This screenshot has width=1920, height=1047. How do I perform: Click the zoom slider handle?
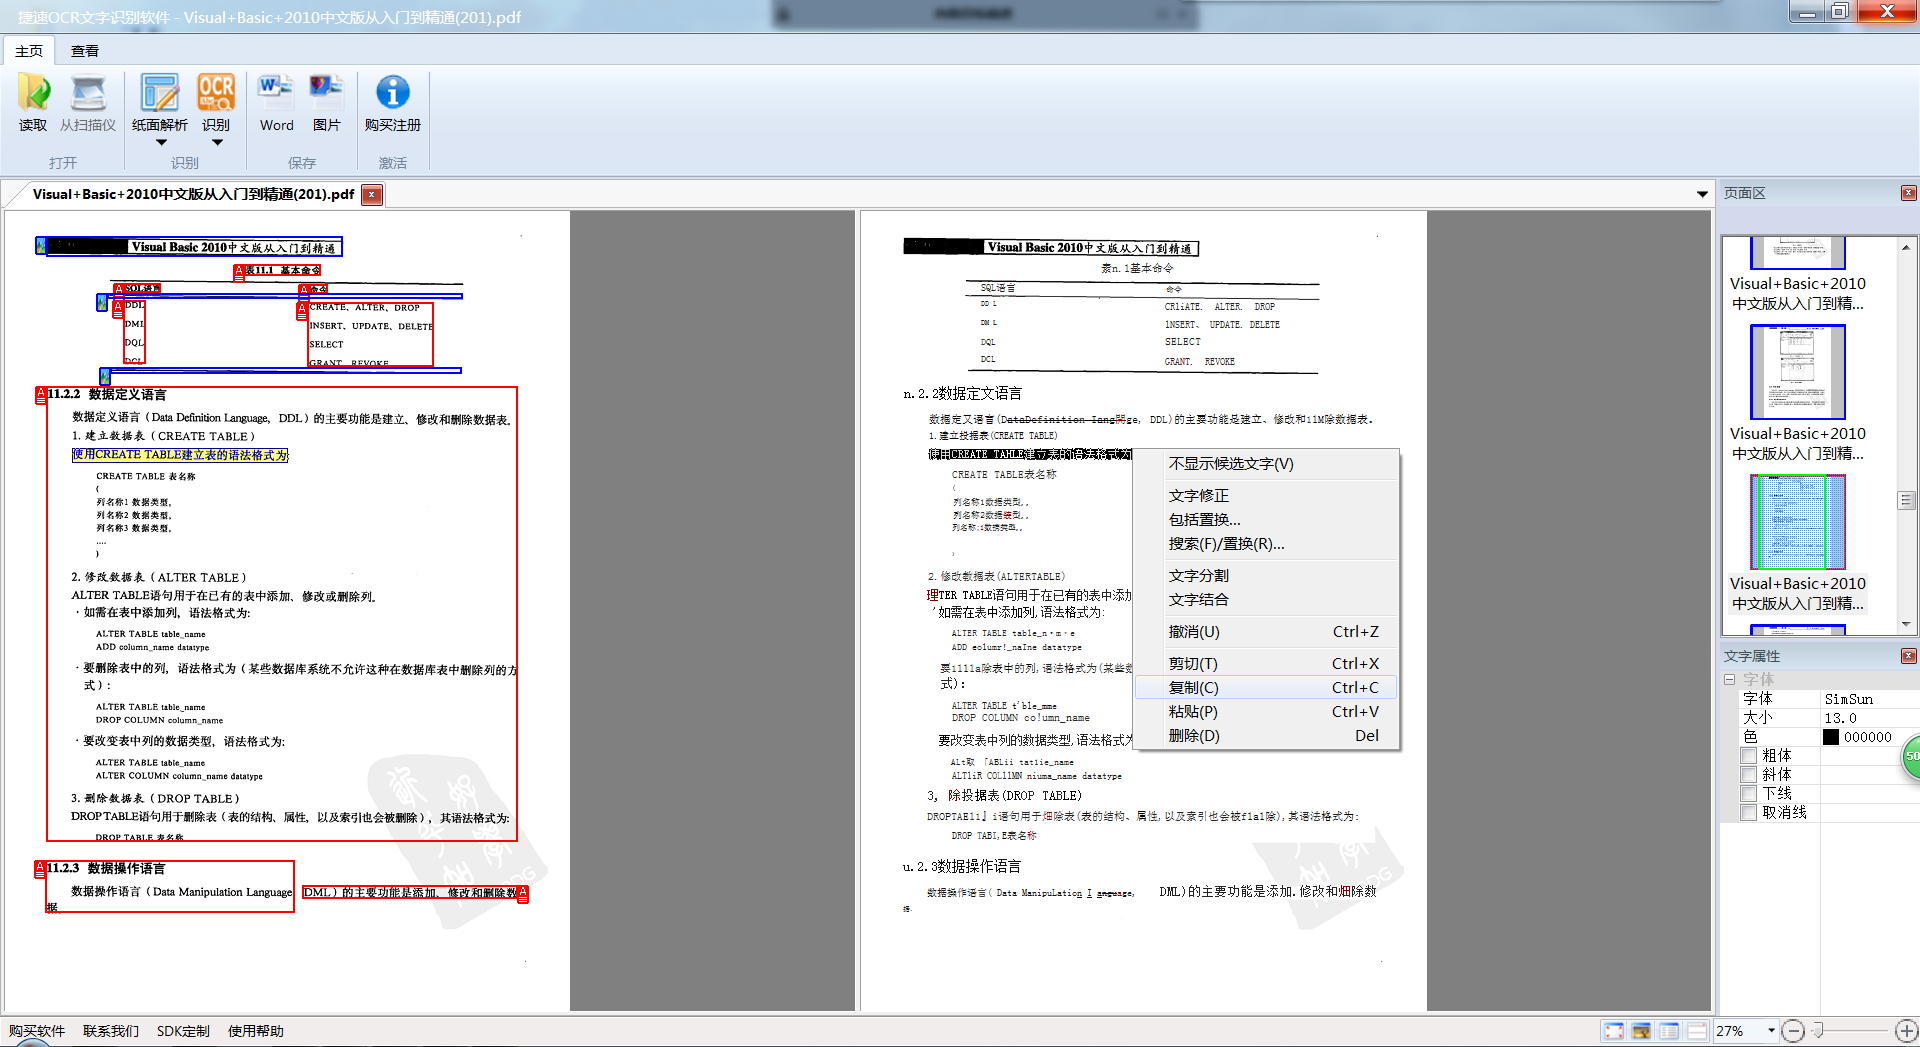1818,1030
